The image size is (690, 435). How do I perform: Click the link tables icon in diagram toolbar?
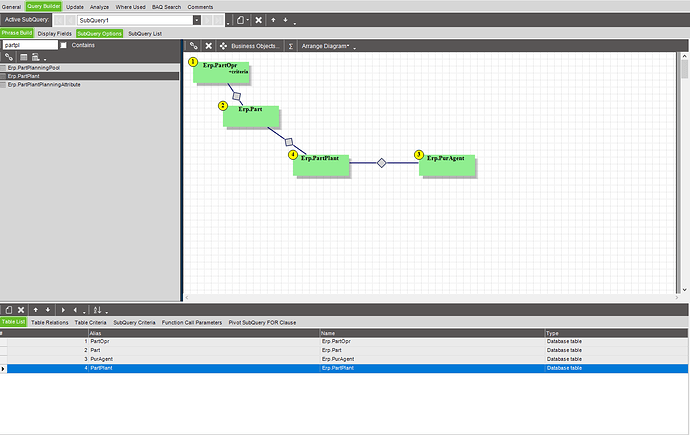194,46
